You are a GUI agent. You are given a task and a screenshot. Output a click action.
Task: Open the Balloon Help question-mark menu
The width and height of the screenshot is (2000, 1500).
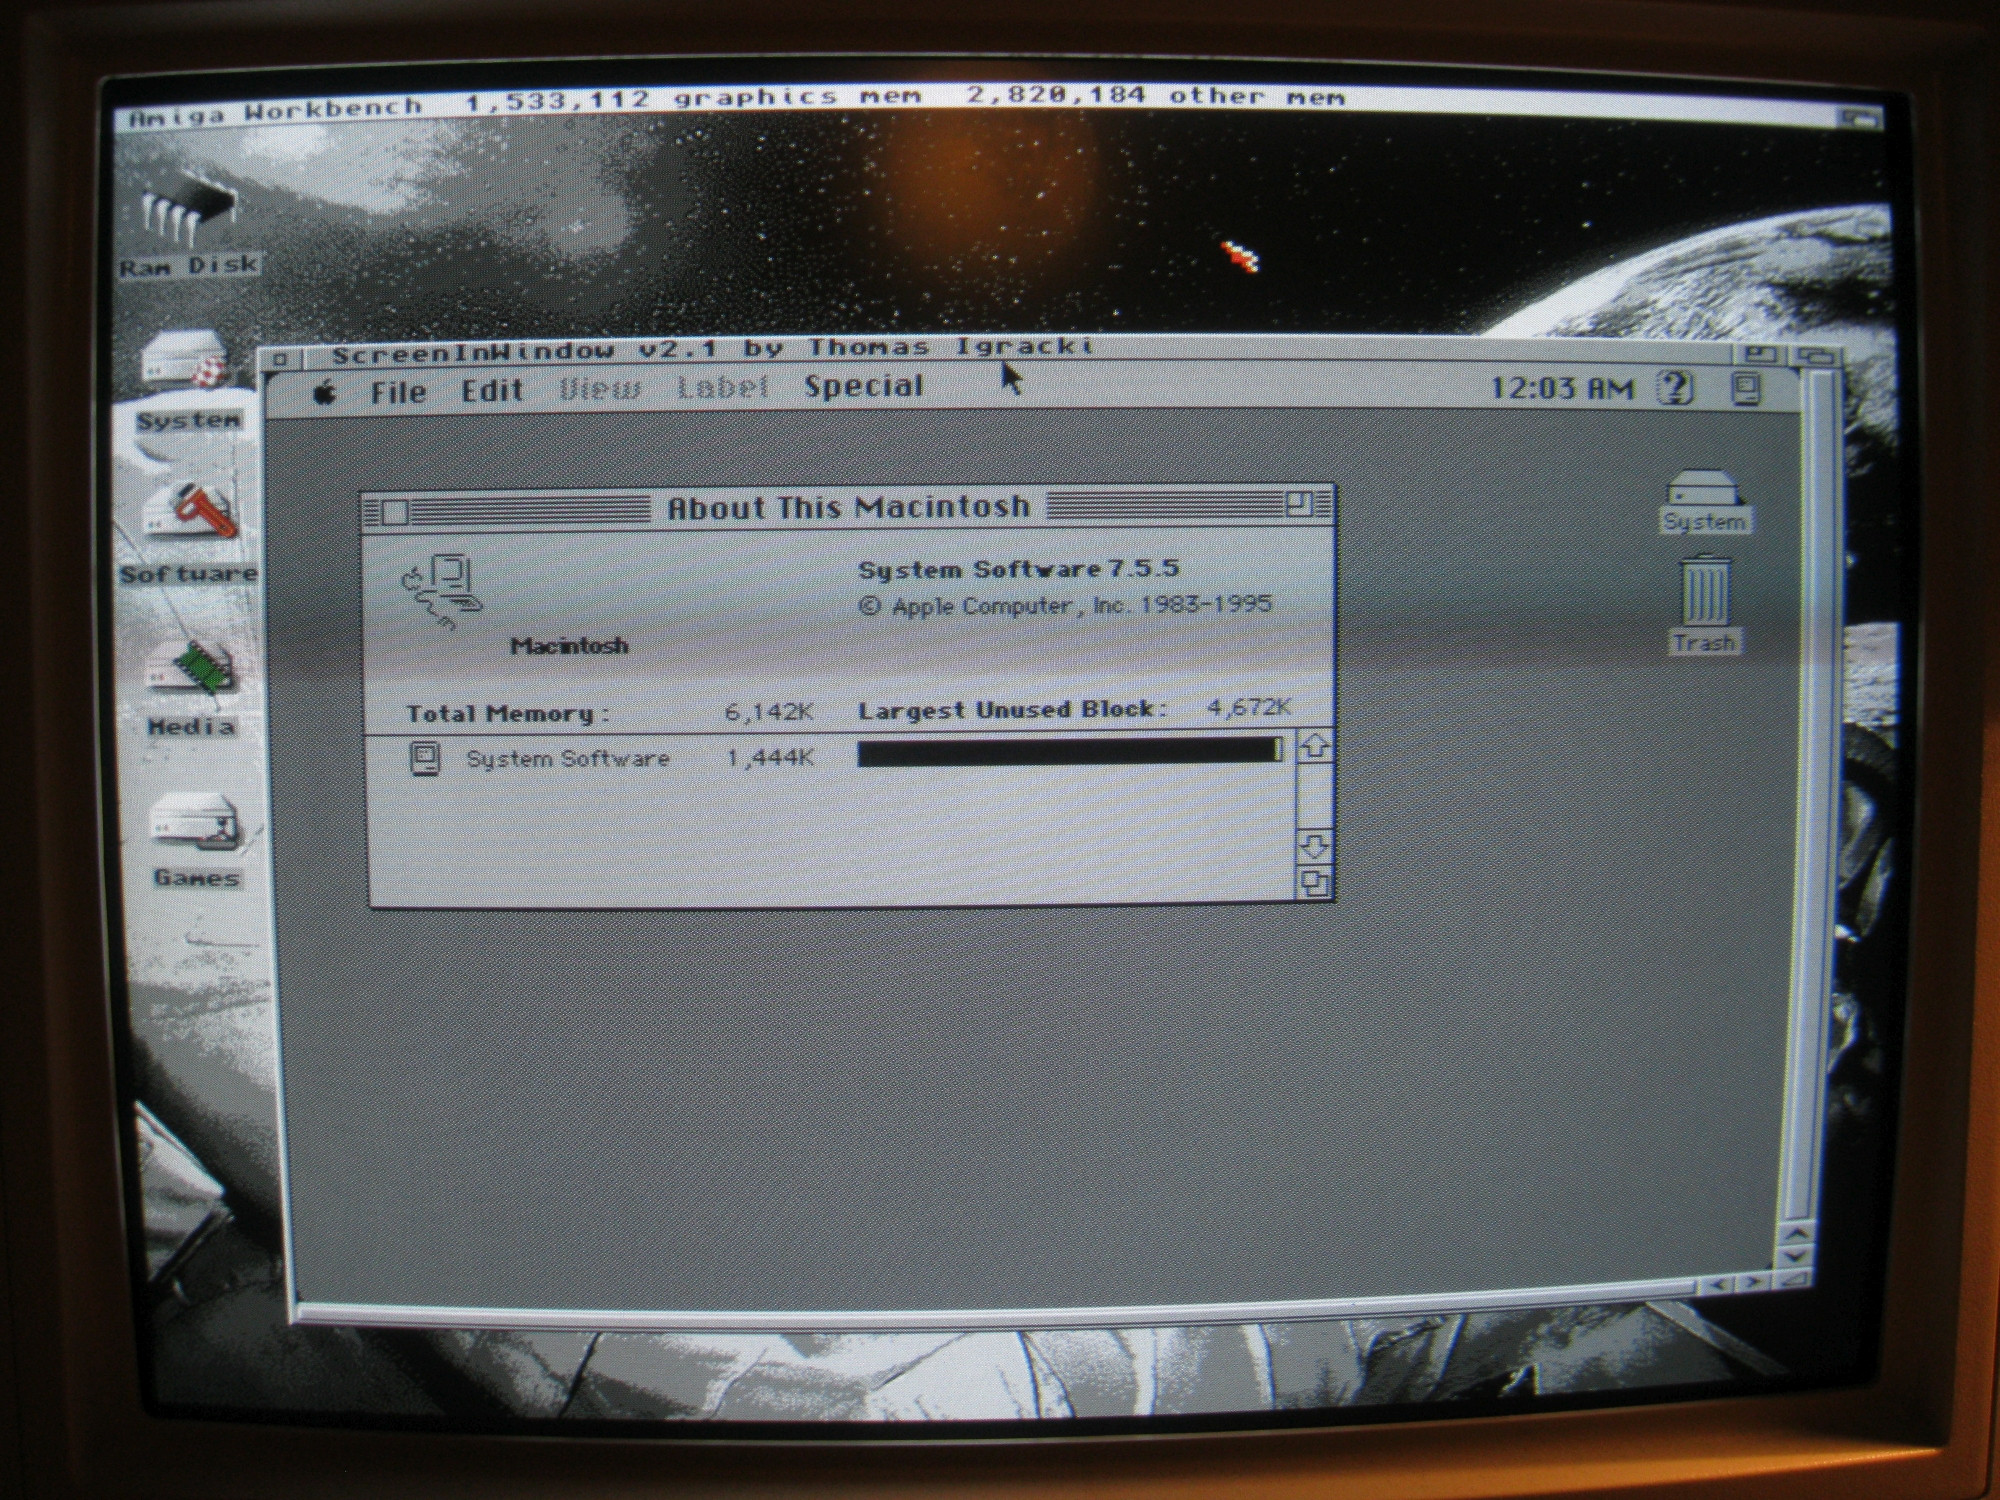tap(1676, 387)
